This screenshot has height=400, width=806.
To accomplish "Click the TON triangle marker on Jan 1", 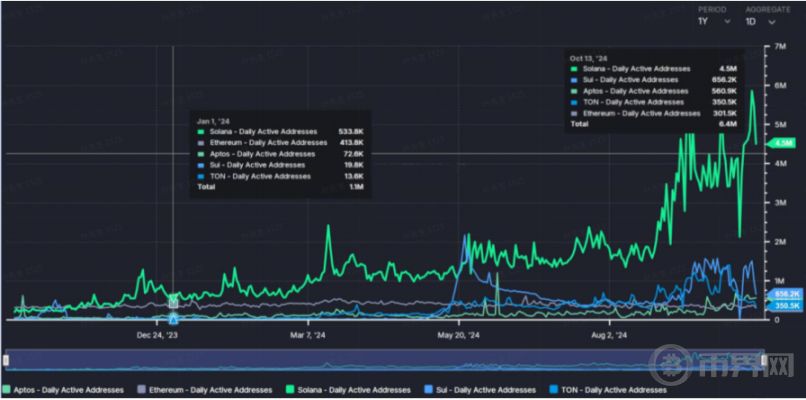I will coord(173,319).
